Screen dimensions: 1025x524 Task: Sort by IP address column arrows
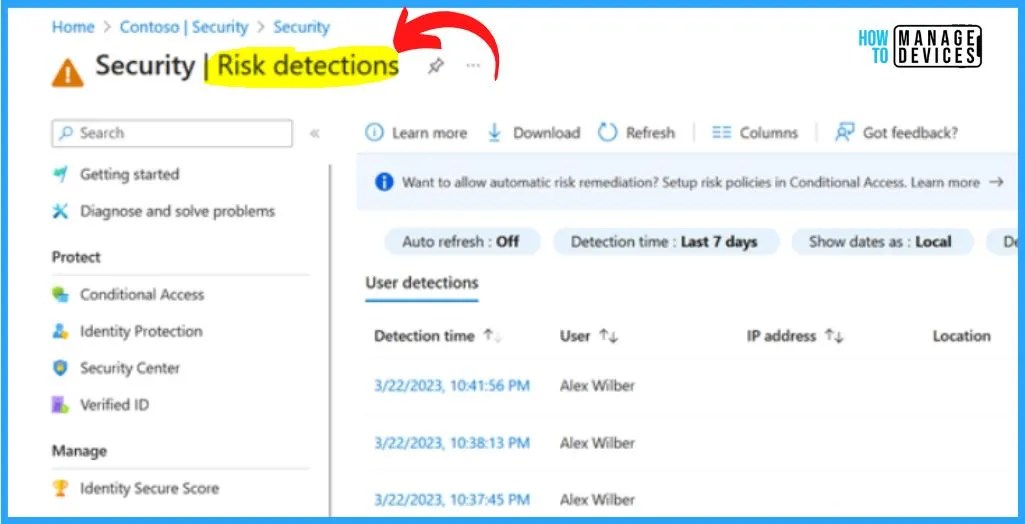coord(834,336)
